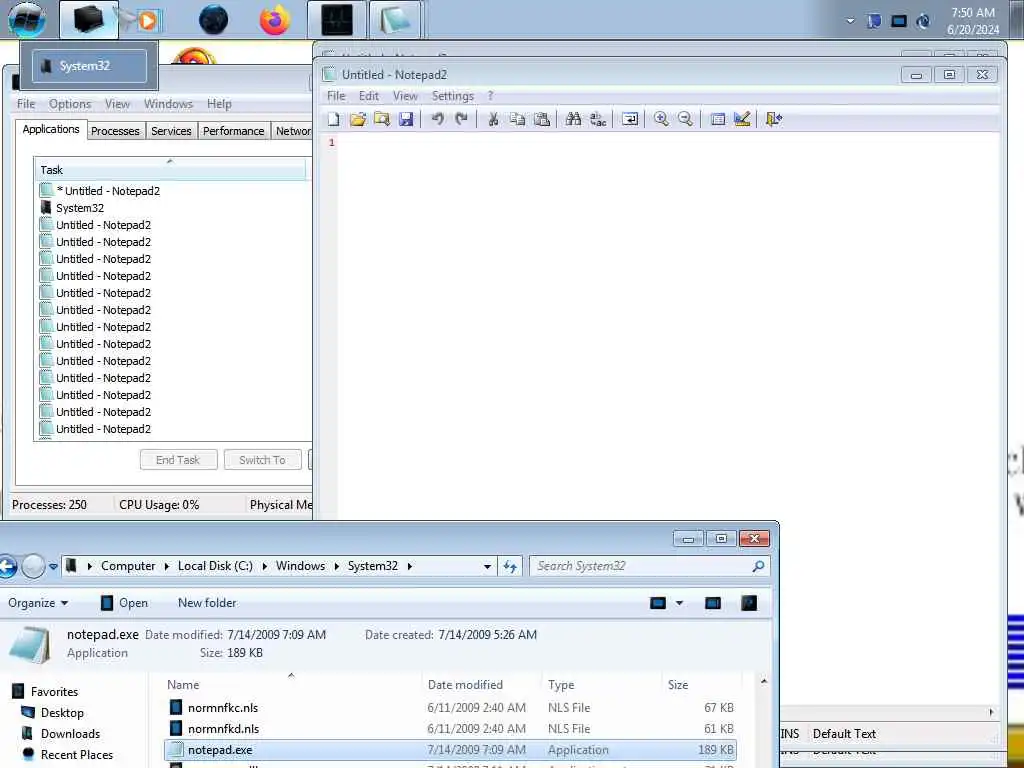Open Notepad2 File menu

coord(336,96)
